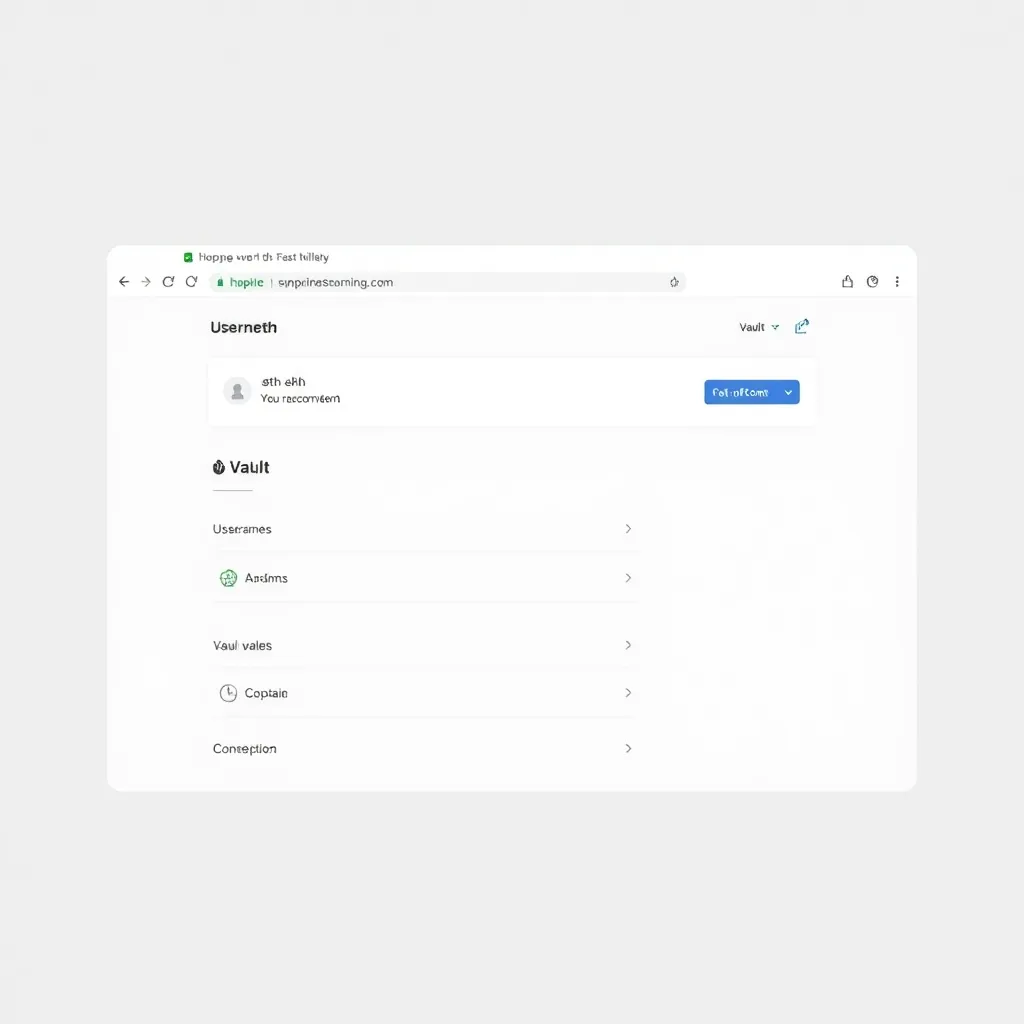Click the green icon beside Aadims
The height and width of the screenshot is (1024, 1024).
point(228,578)
